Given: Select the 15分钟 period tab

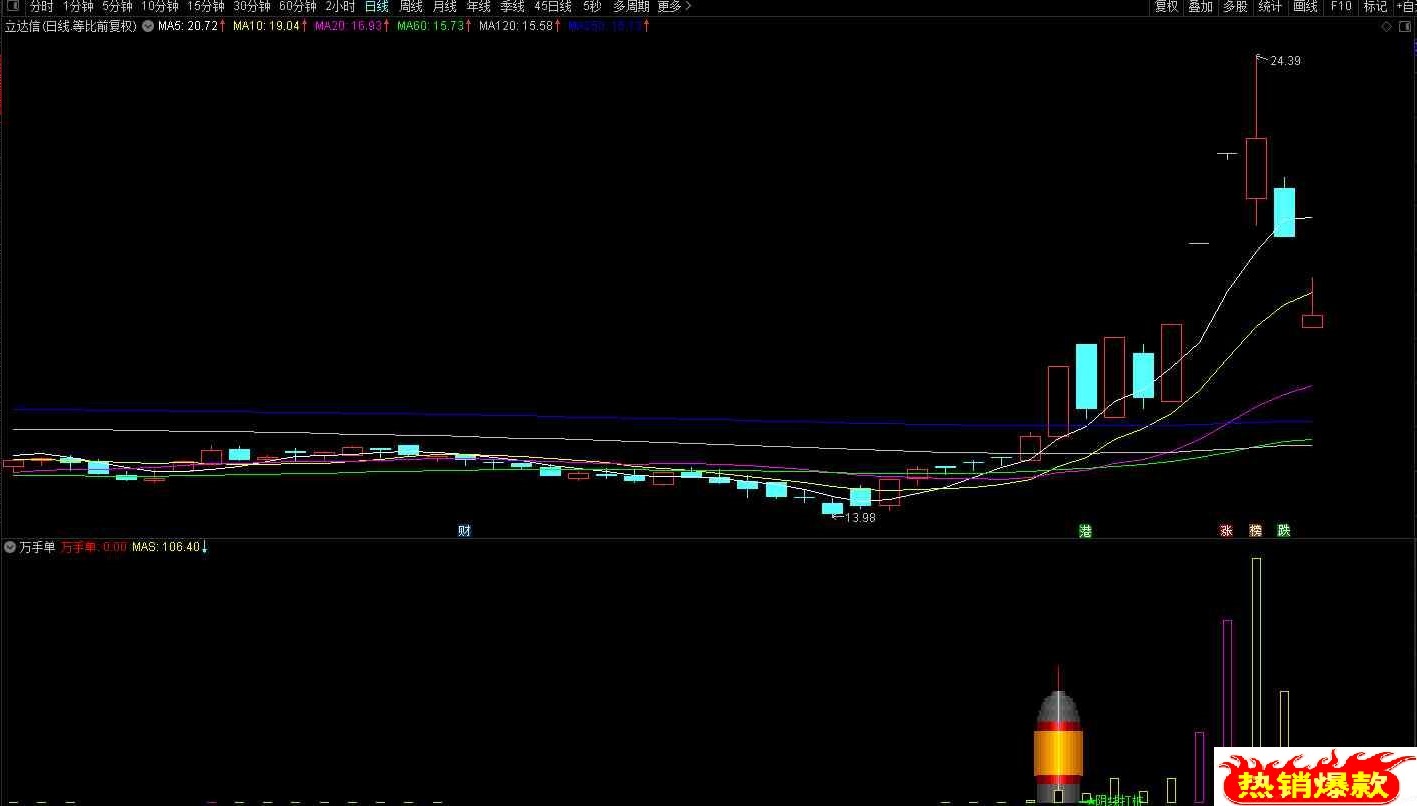Looking at the screenshot, I should (x=205, y=6).
